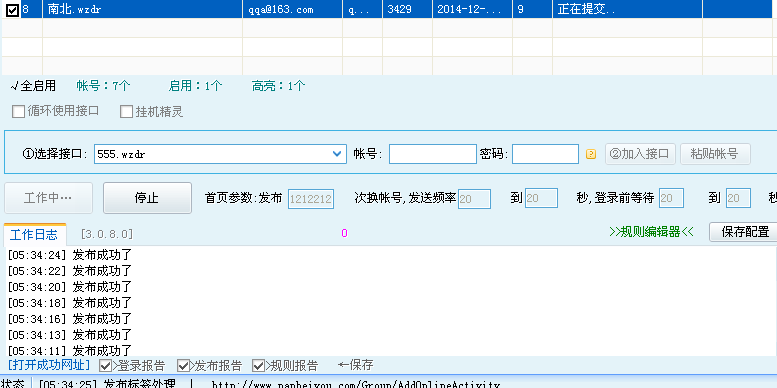Click the 2014-12-... date cell

(x=472, y=9)
